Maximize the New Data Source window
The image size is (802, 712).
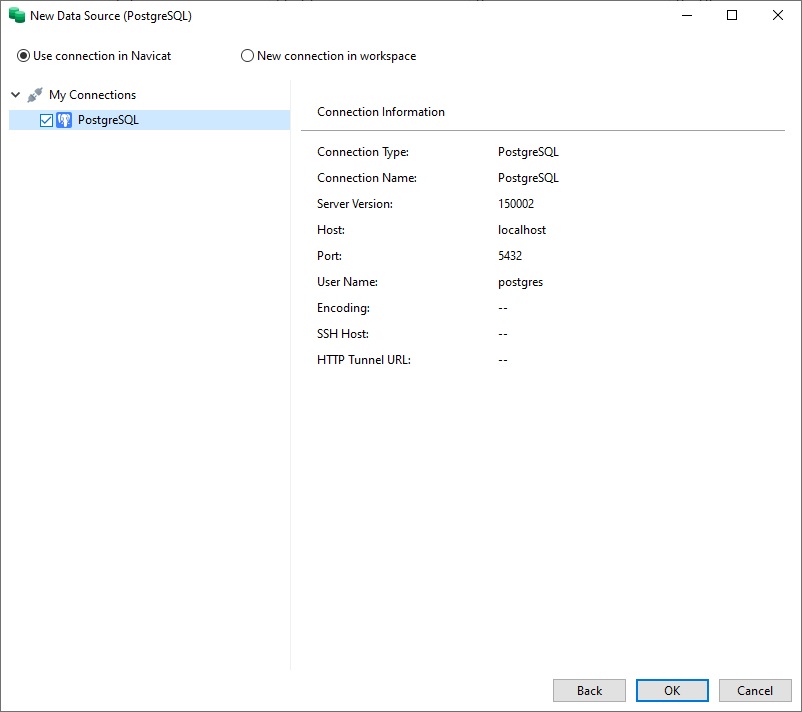tap(732, 15)
